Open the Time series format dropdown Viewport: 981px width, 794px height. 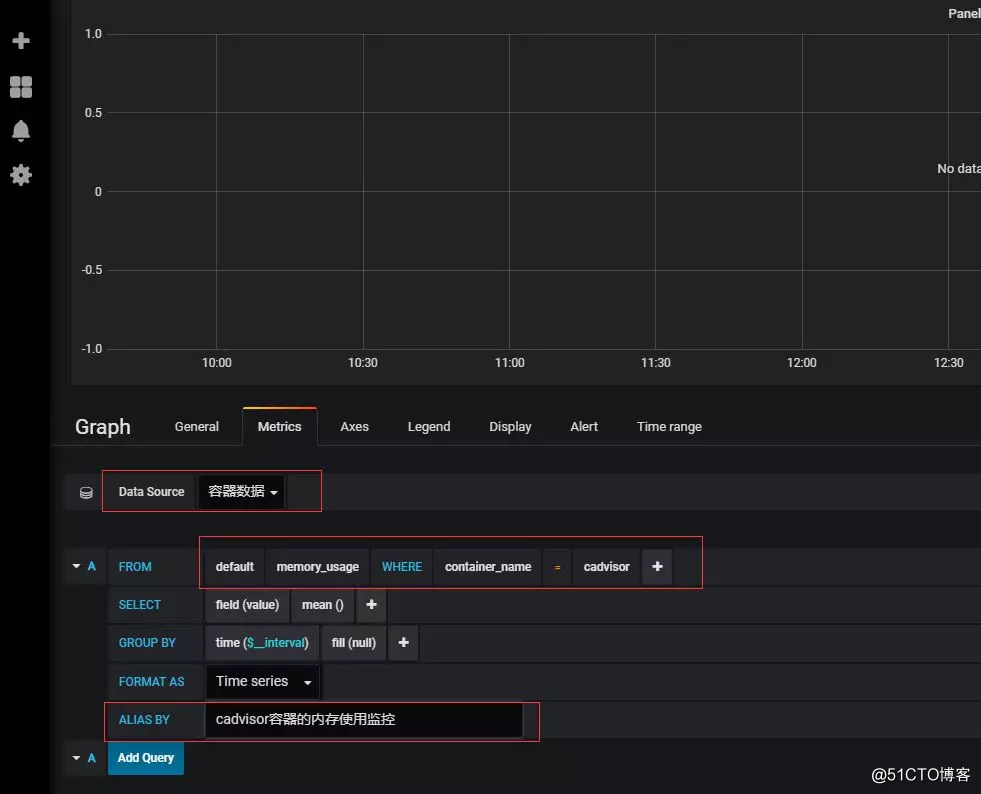pos(263,681)
